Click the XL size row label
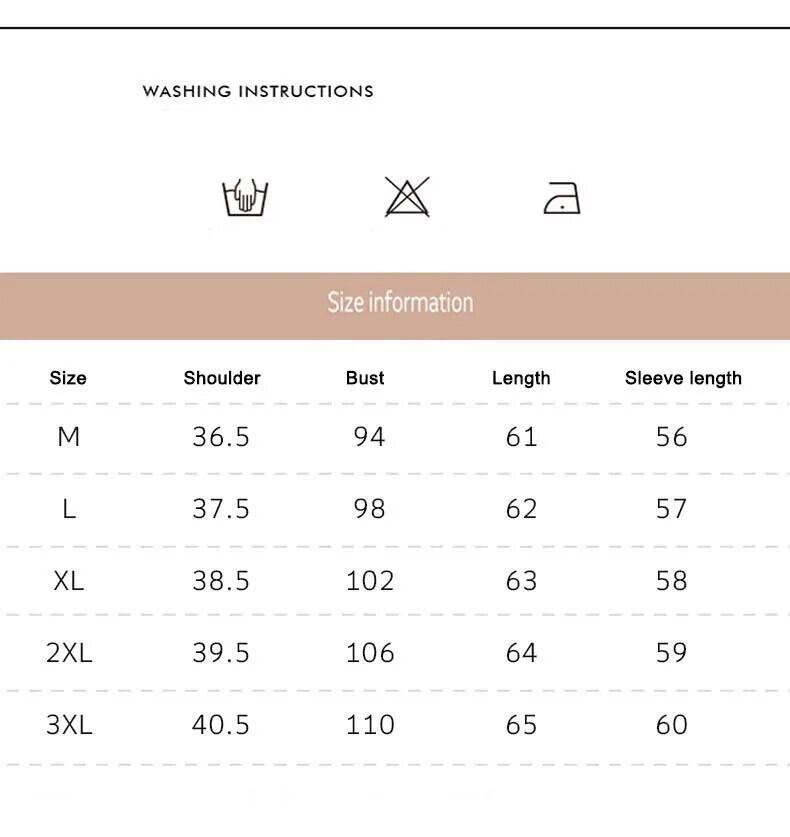790x837 pixels. coord(69,581)
